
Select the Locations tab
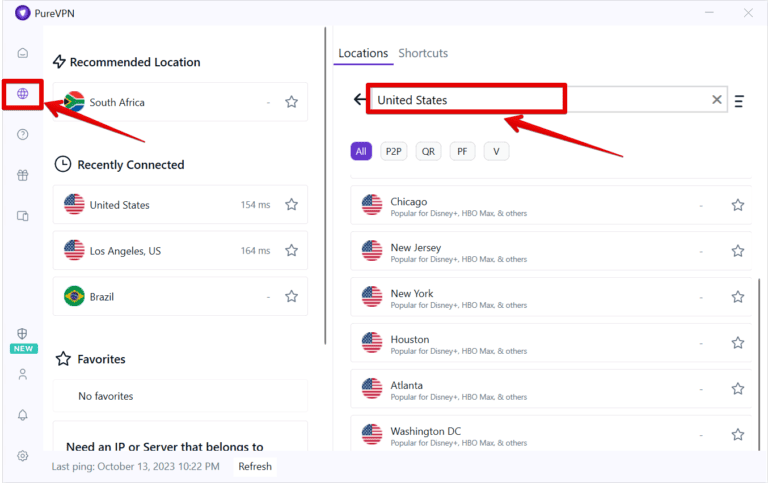point(363,53)
